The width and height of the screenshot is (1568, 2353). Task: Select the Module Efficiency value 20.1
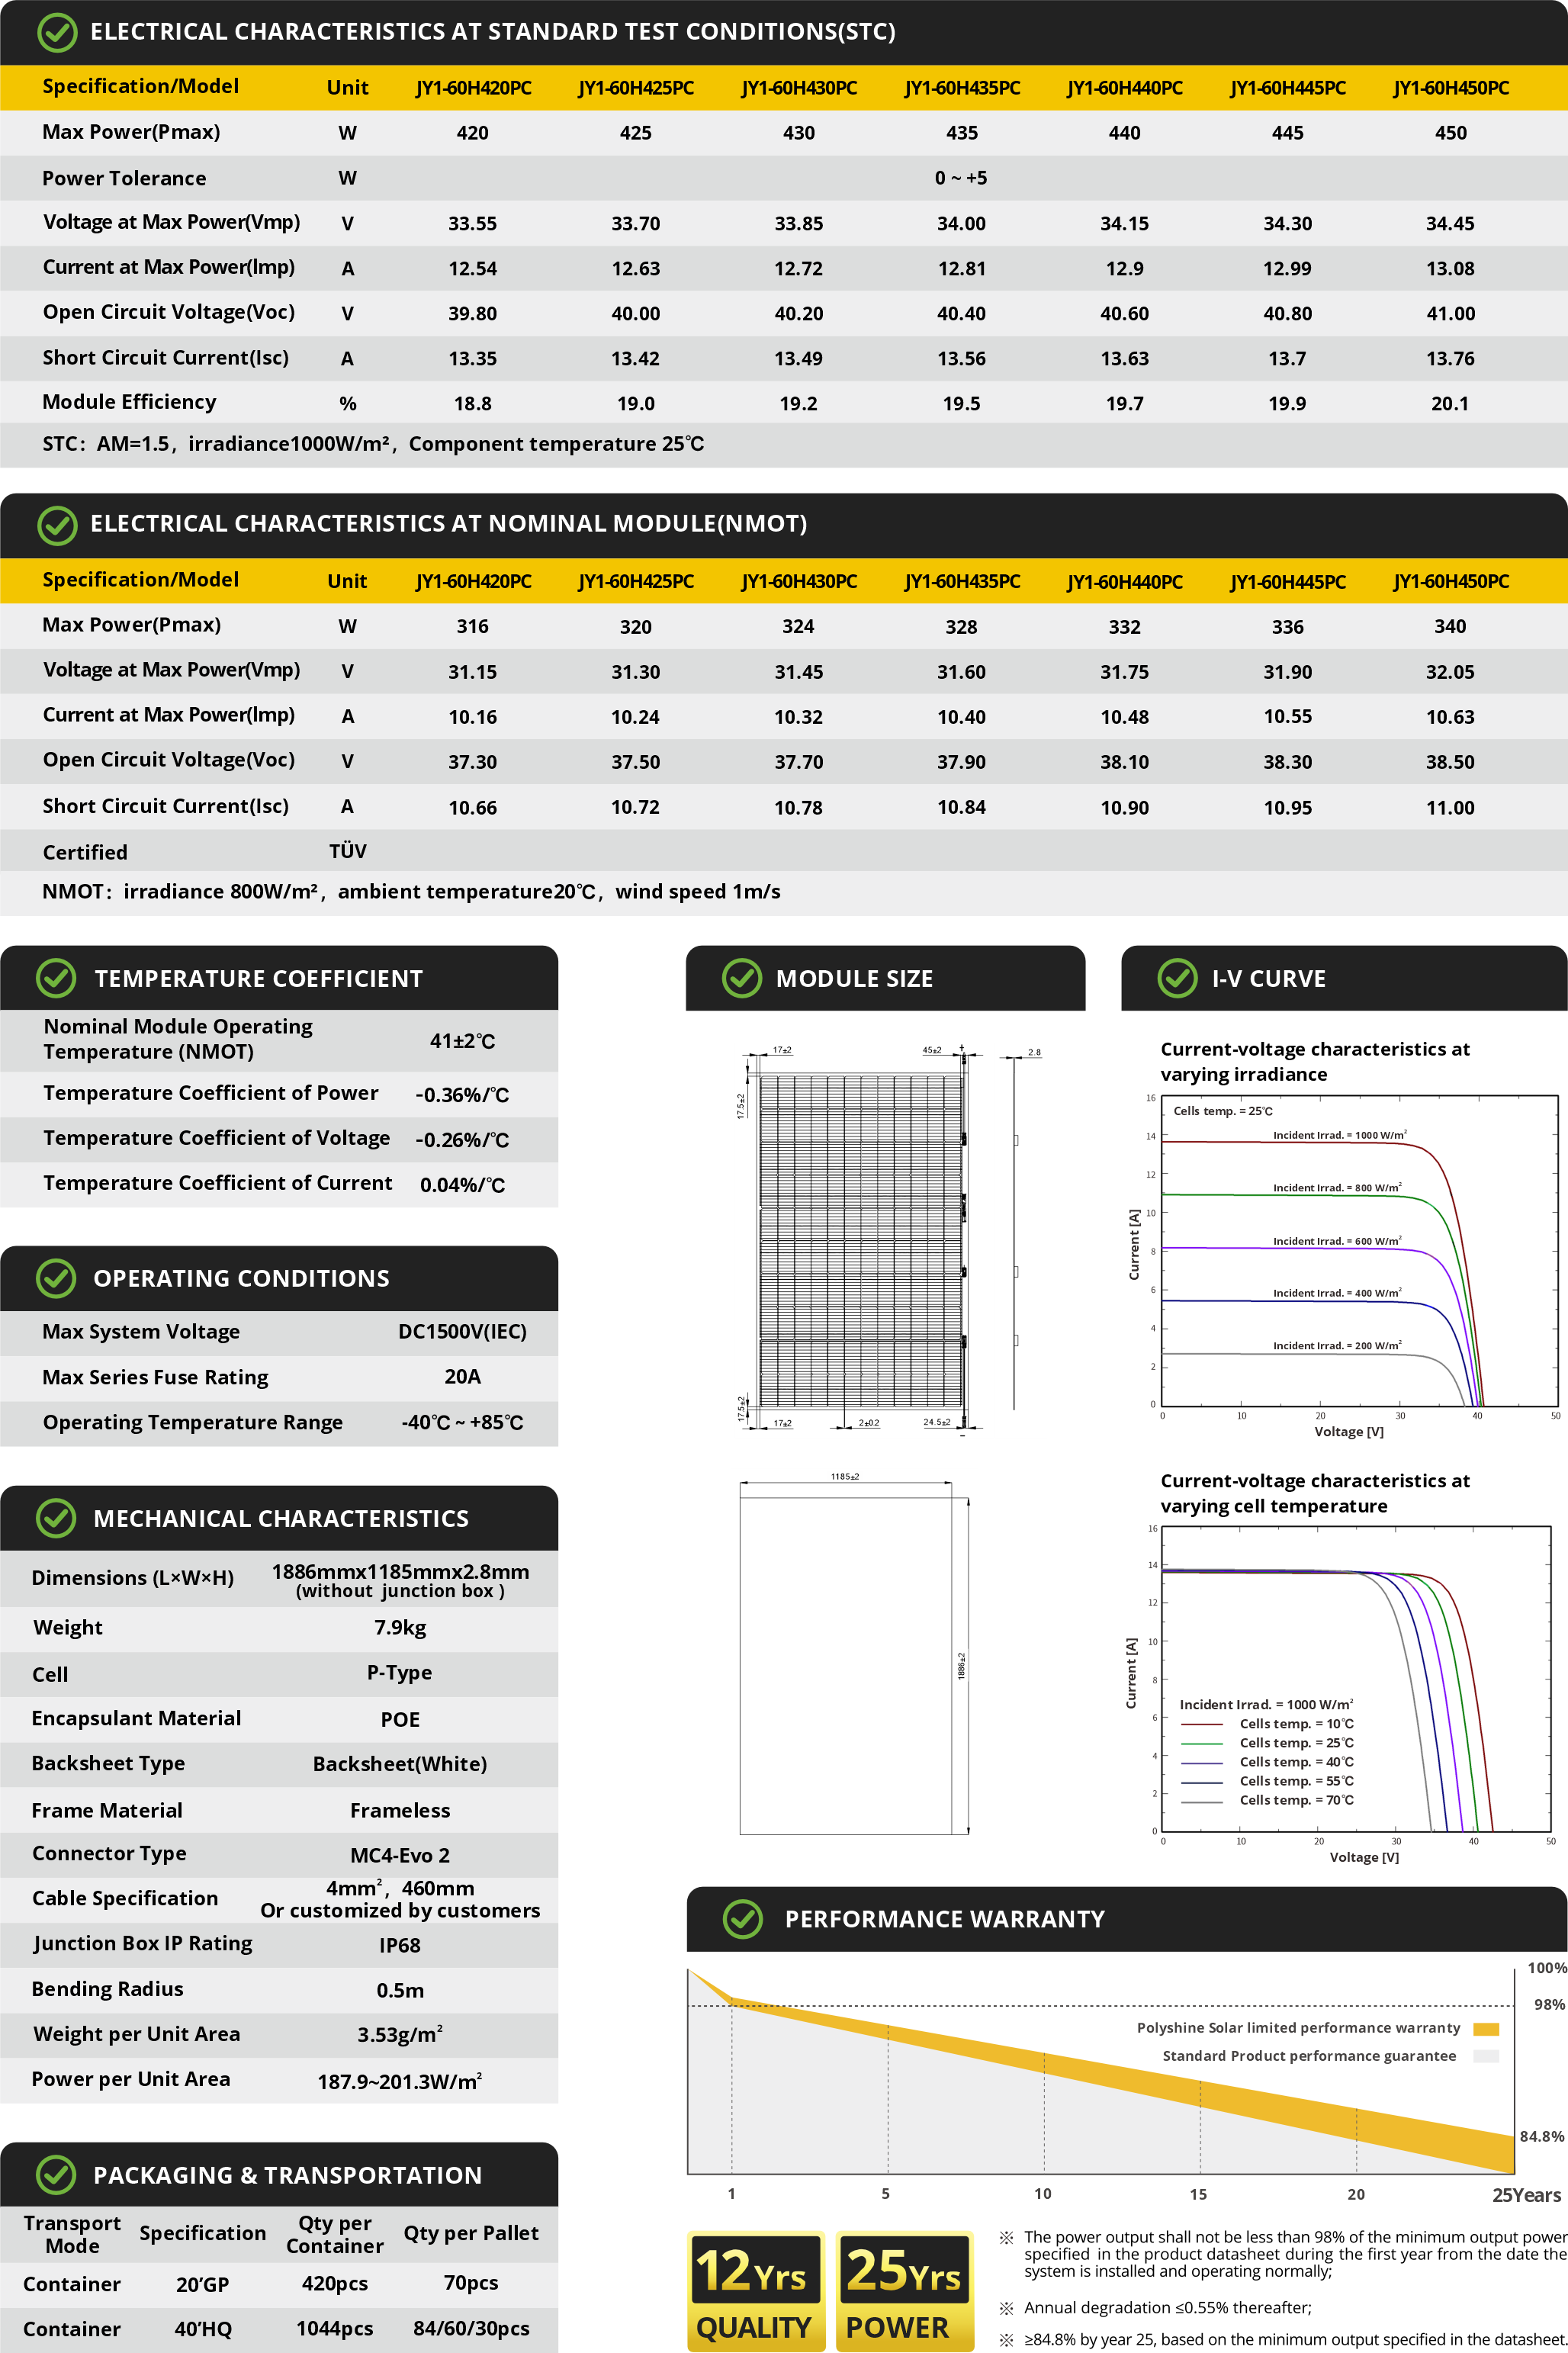[x=1450, y=404]
